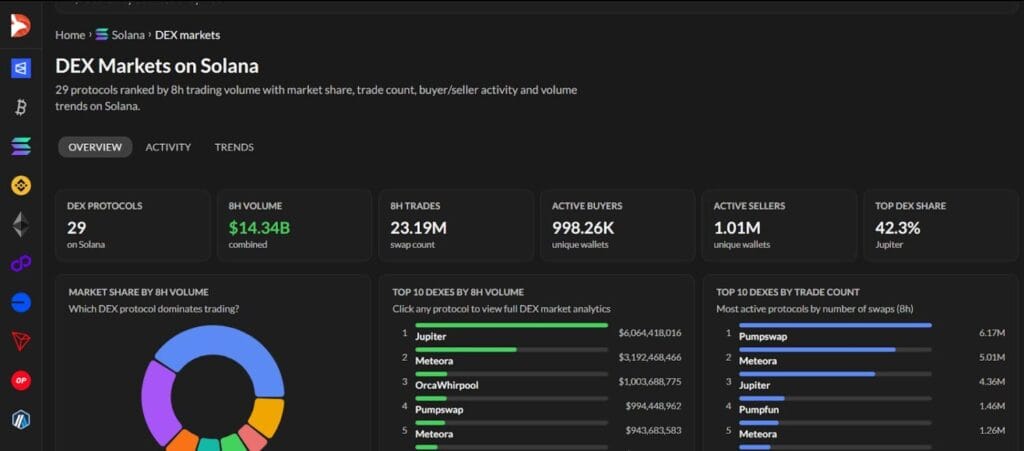Open Jupiter in top volume list
The height and width of the screenshot is (451, 1024).
click(x=430, y=337)
